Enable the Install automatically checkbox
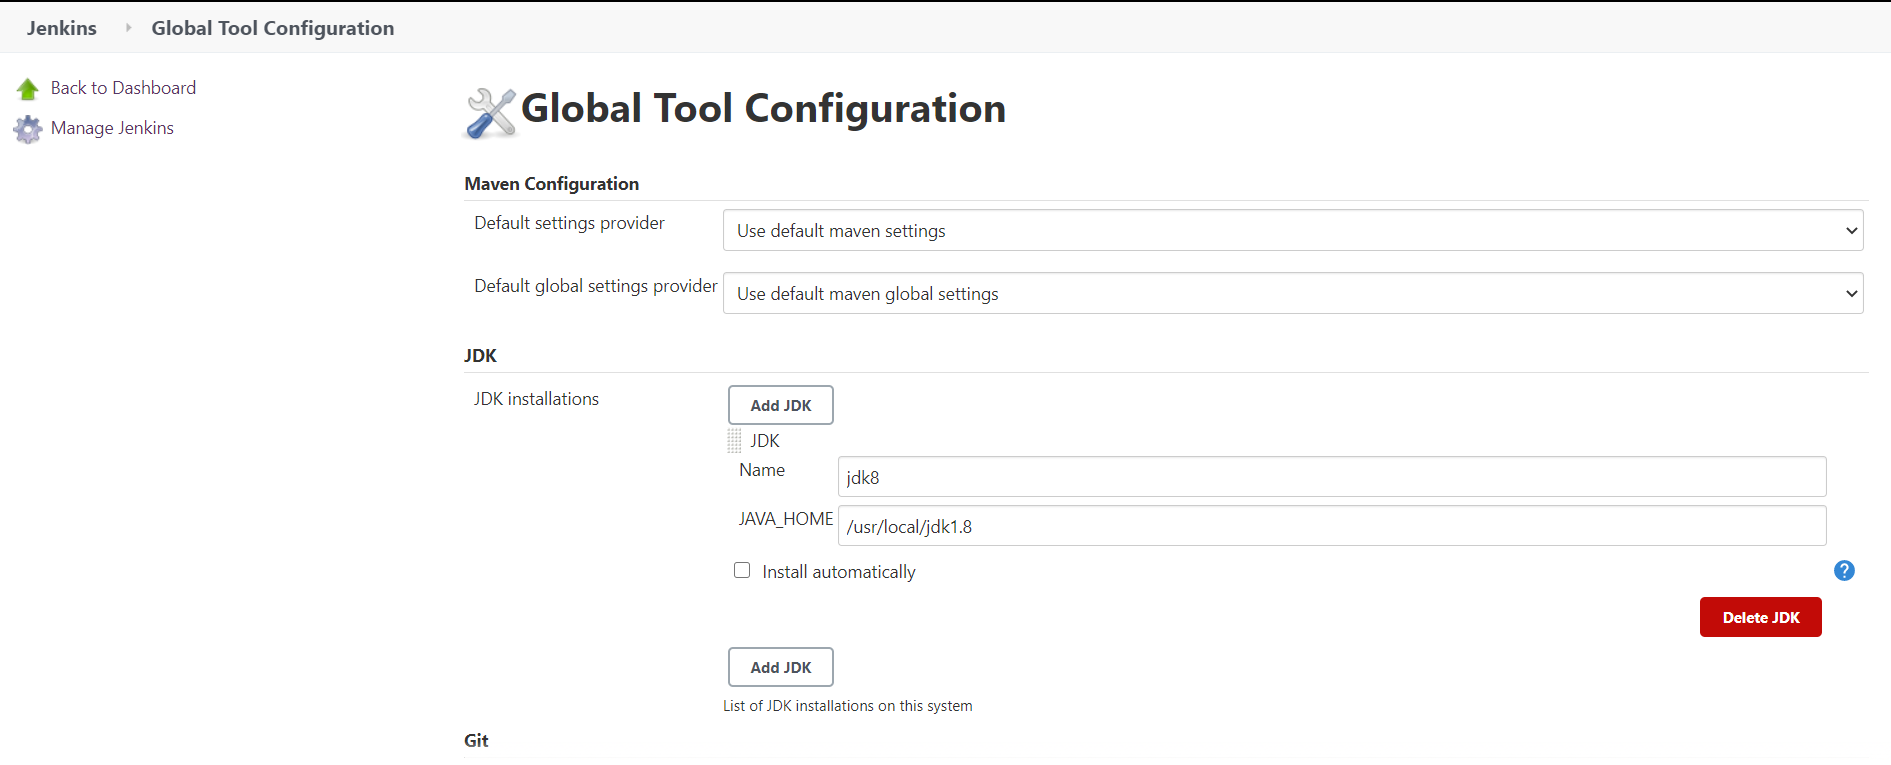This screenshot has width=1891, height=765. tap(742, 570)
